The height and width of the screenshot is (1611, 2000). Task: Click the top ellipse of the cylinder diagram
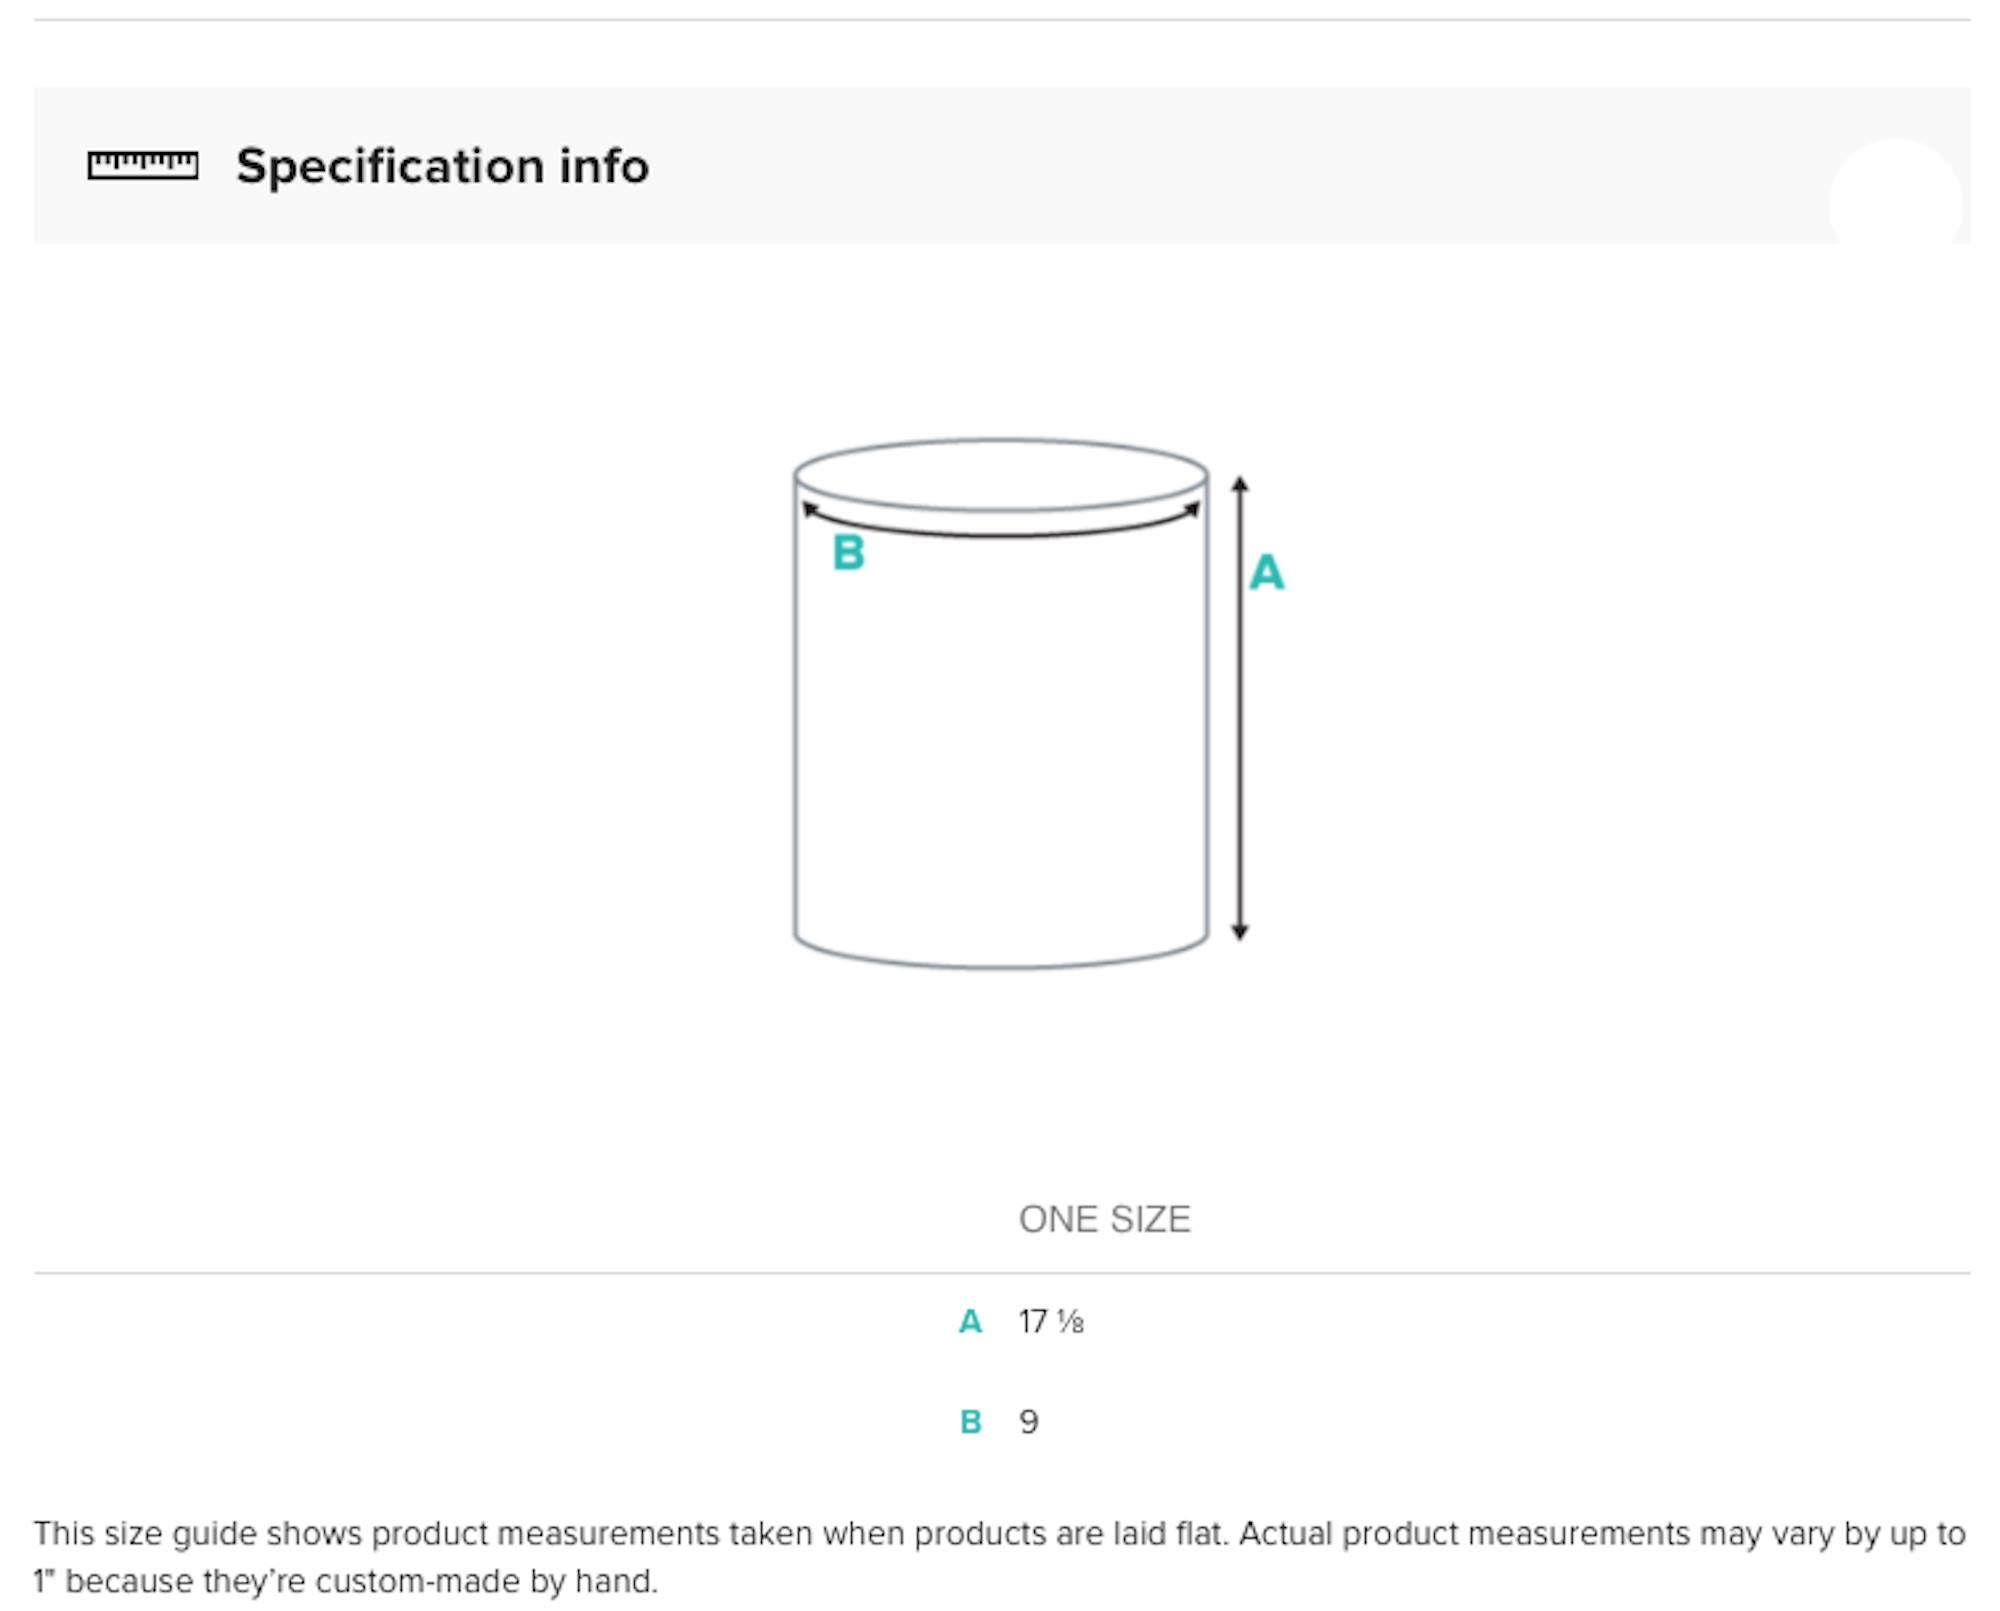click(x=1000, y=475)
